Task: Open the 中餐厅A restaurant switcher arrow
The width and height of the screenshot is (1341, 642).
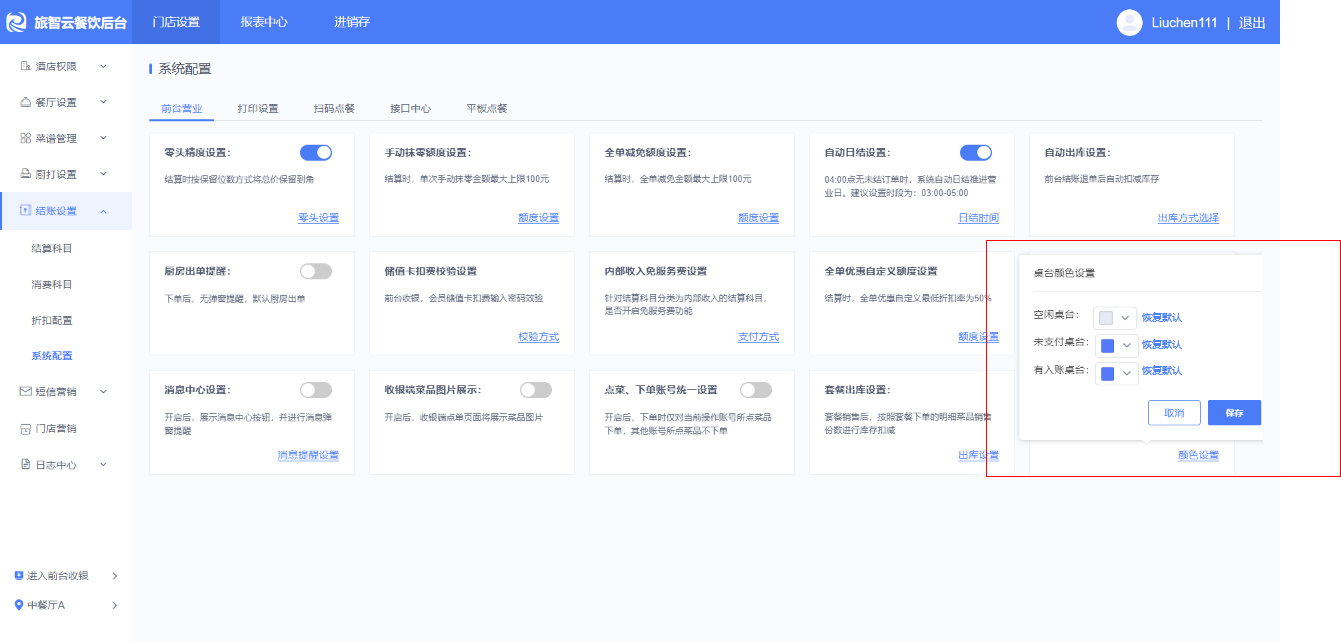Action: 115,605
